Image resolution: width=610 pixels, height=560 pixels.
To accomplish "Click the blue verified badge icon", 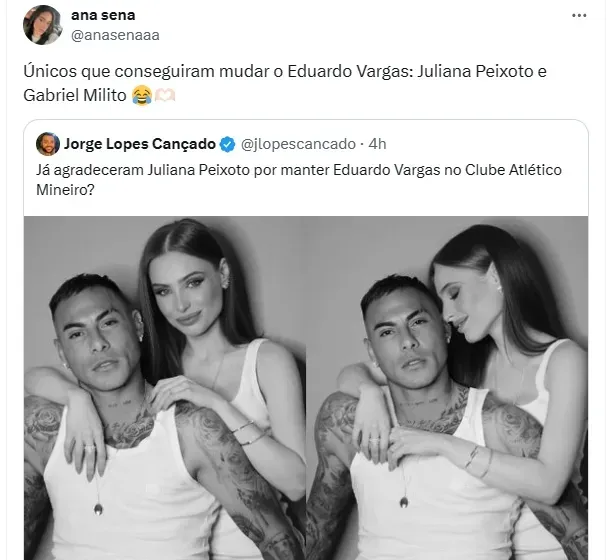I will (228, 144).
